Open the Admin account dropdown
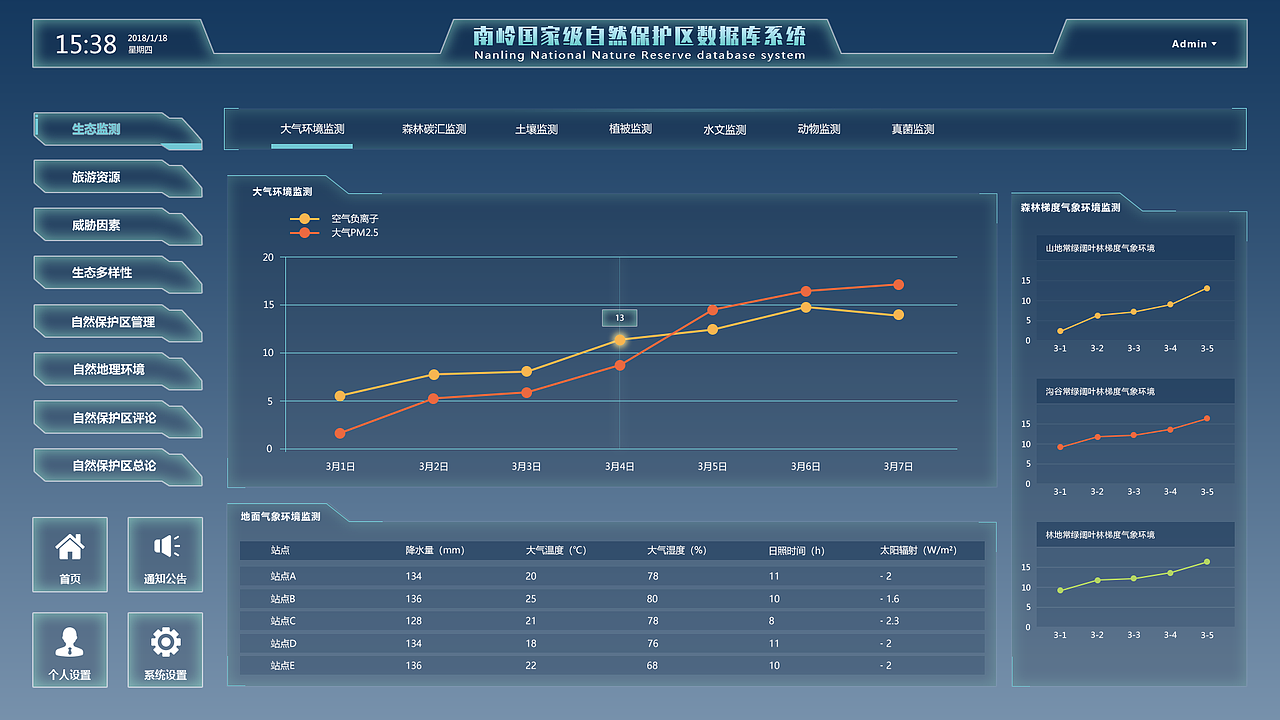The width and height of the screenshot is (1280, 720). (1193, 44)
